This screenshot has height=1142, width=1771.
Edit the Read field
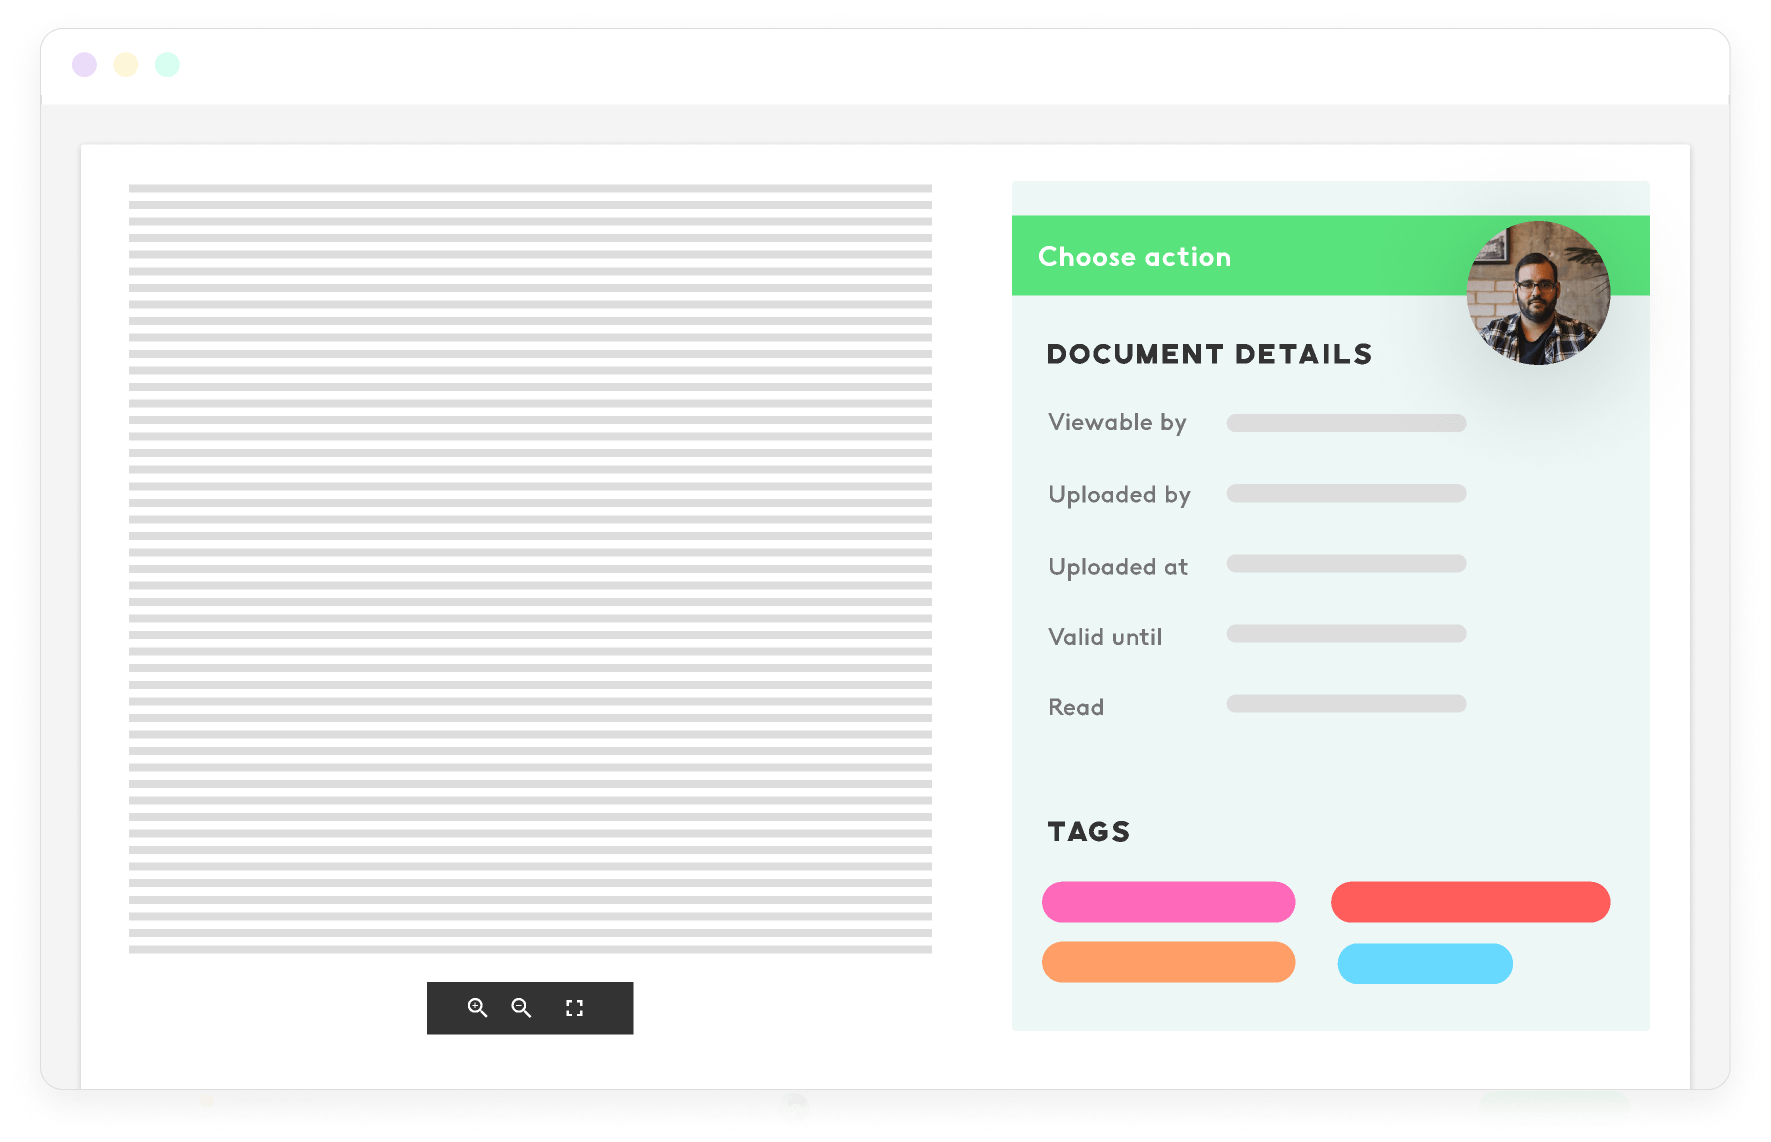[x=1346, y=703]
